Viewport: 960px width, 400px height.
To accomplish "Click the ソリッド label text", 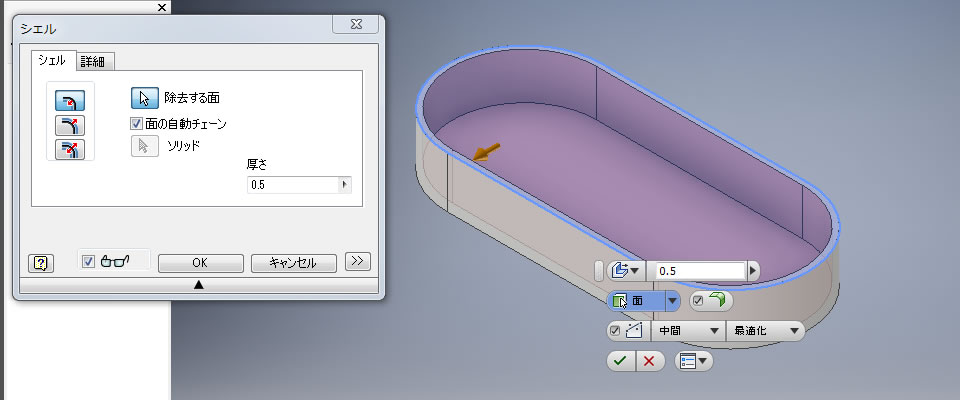I will tap(184, 146).
